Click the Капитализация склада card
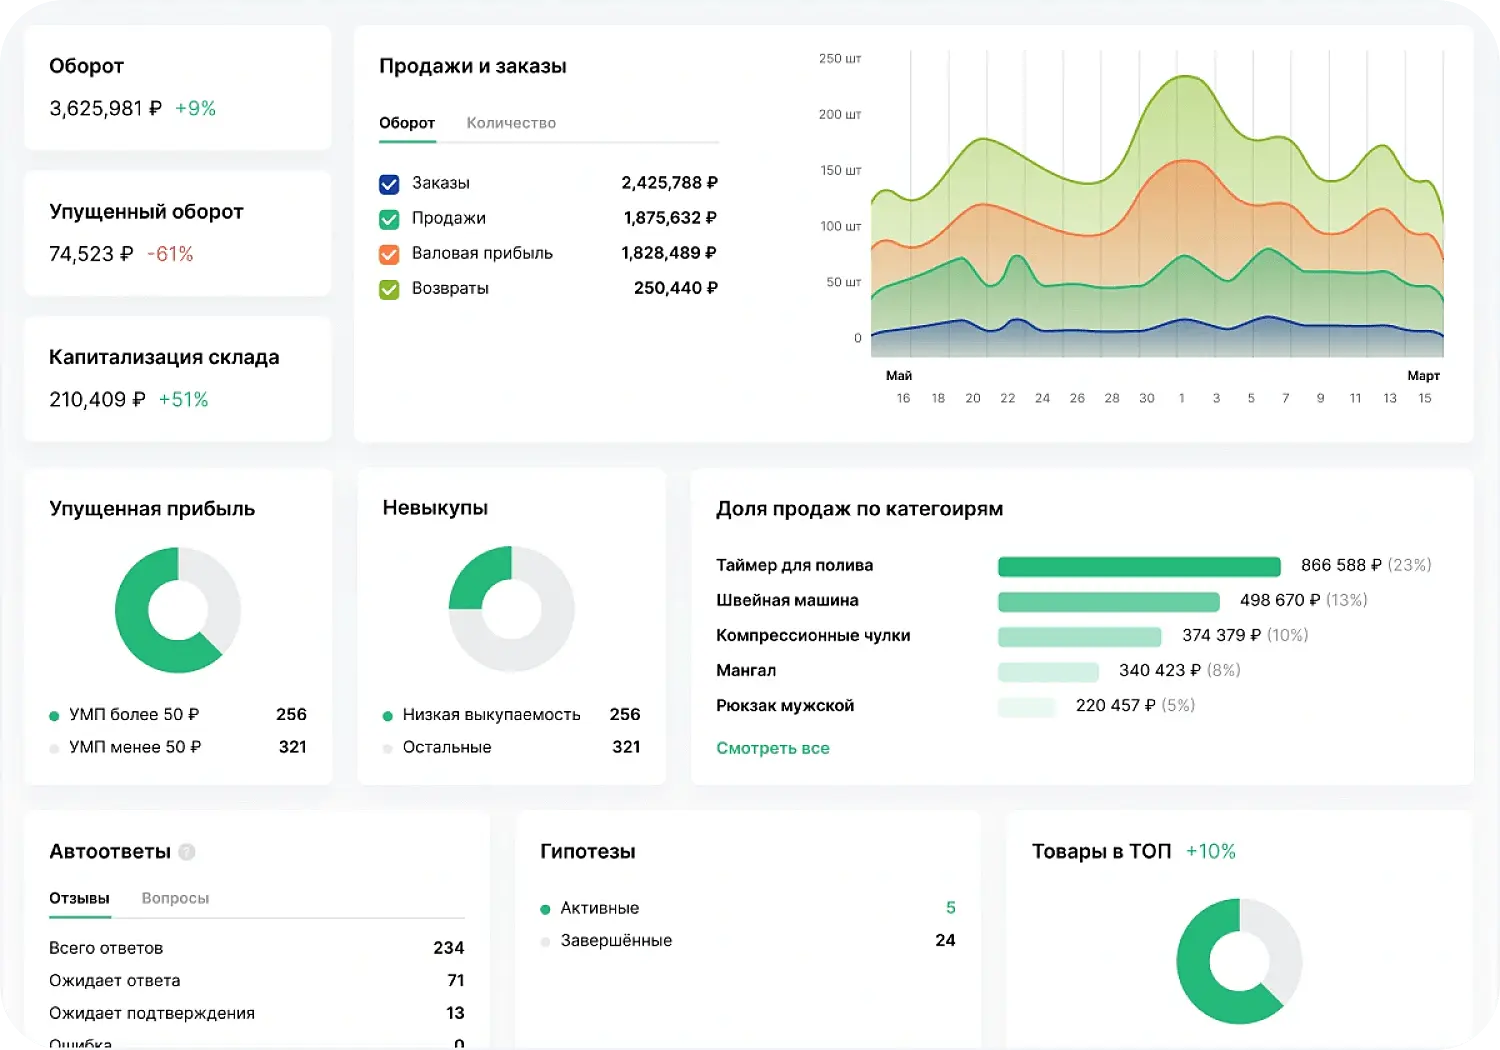This screenshot has width=1500, height=1050. [x=177, y=378]
